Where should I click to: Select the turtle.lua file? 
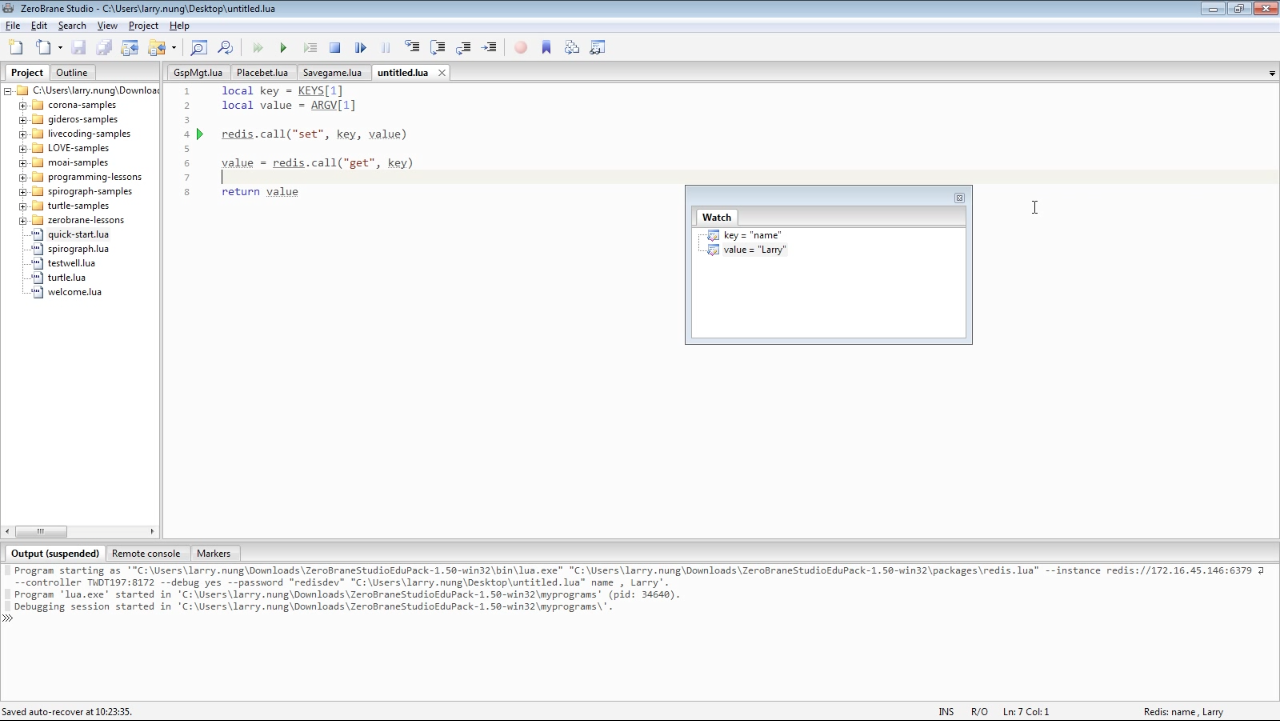[66, 278]
